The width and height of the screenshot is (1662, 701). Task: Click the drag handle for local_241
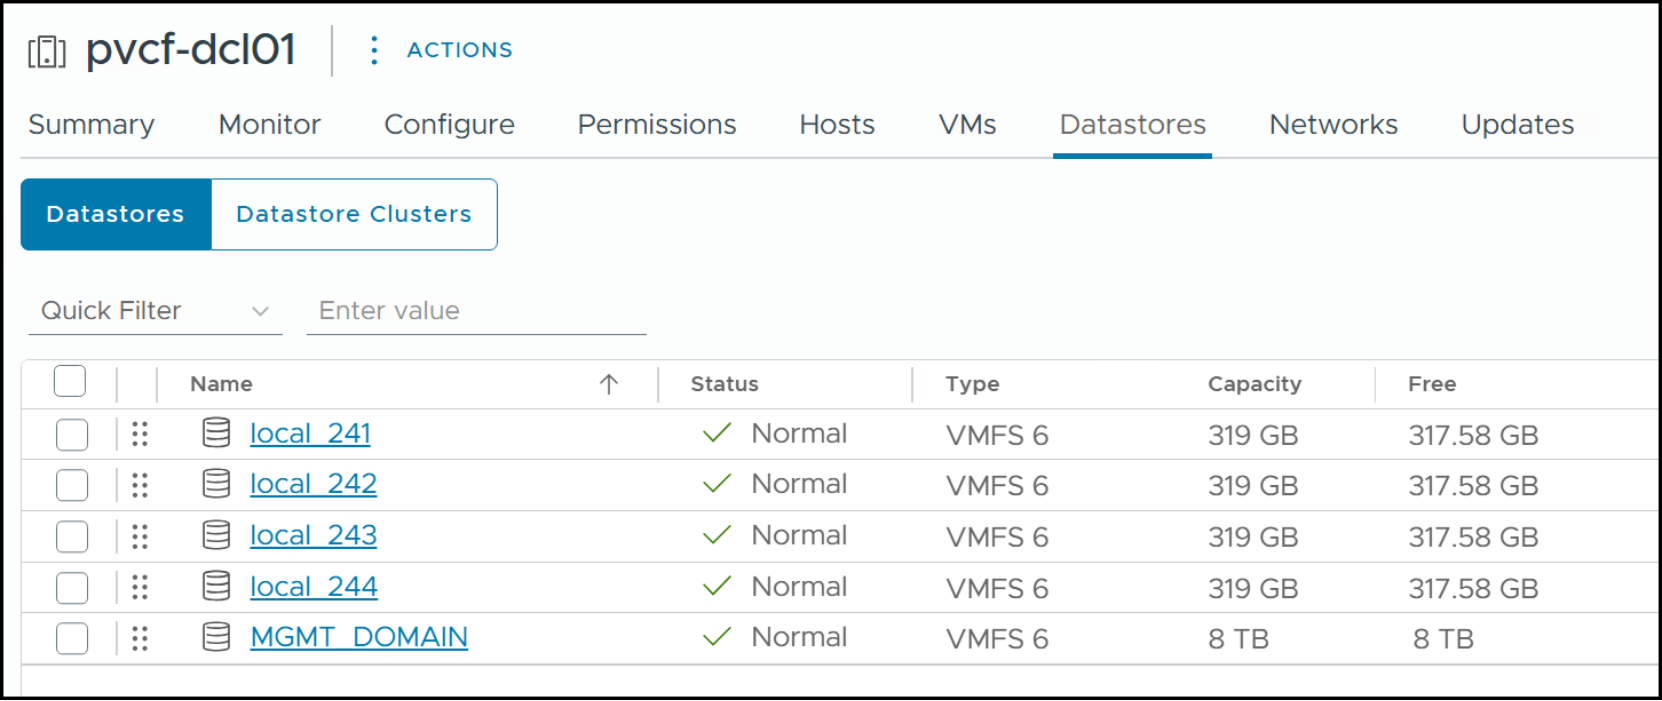pos(140,434)
